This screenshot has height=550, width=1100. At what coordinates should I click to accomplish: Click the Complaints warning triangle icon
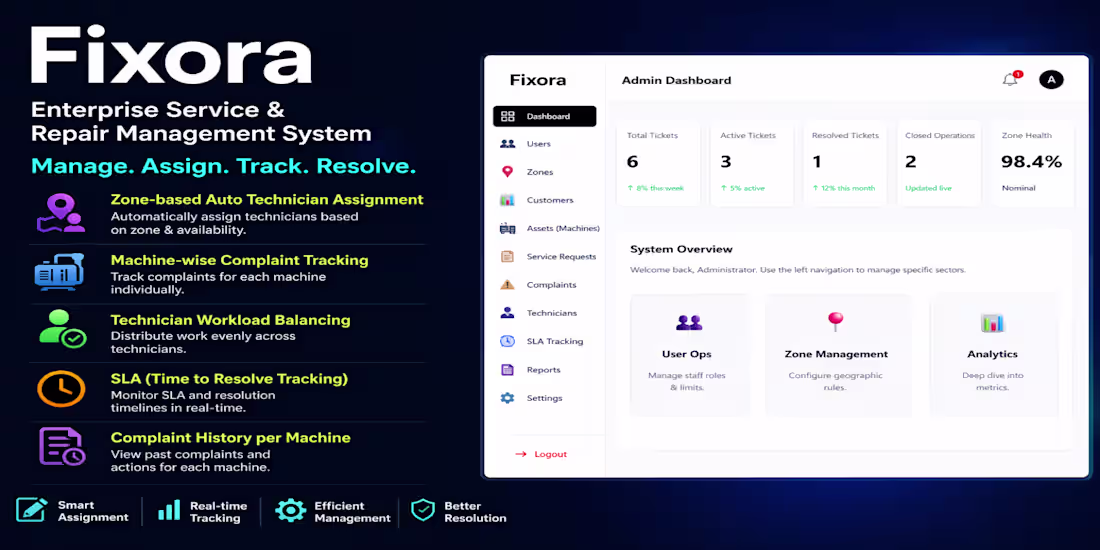click(x=507, y=285)
